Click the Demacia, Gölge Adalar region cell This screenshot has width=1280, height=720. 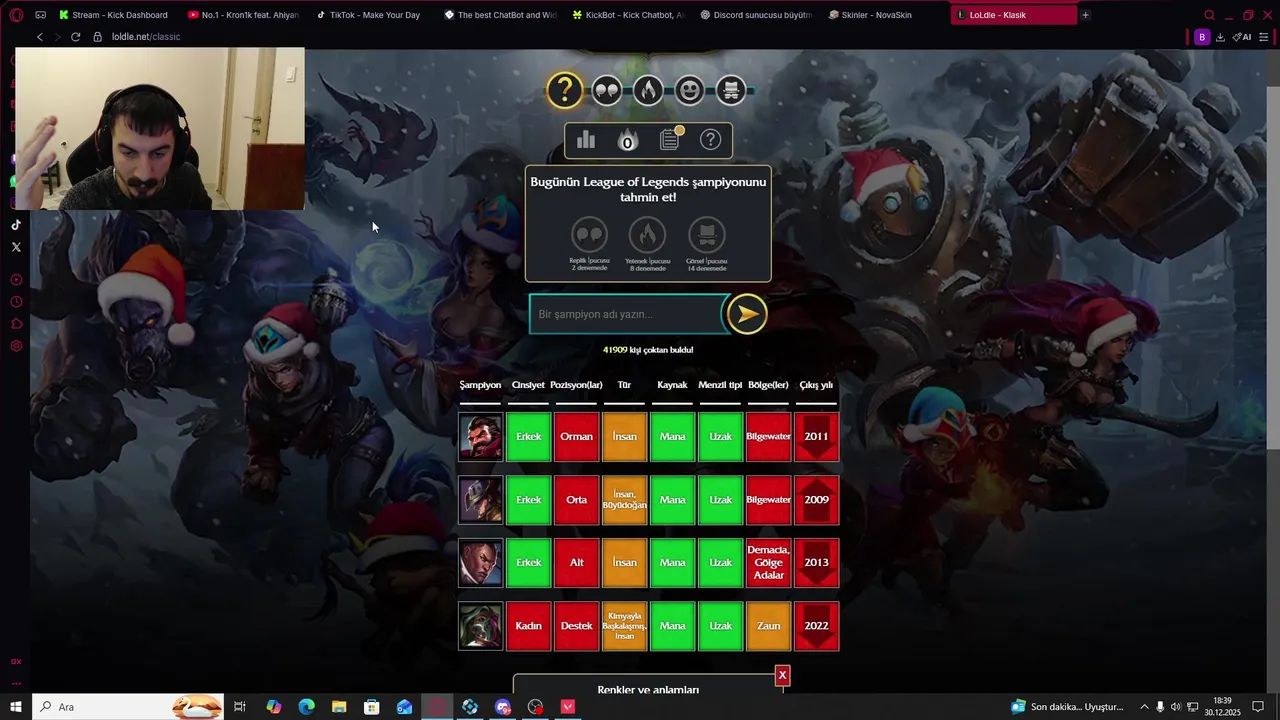768,562
